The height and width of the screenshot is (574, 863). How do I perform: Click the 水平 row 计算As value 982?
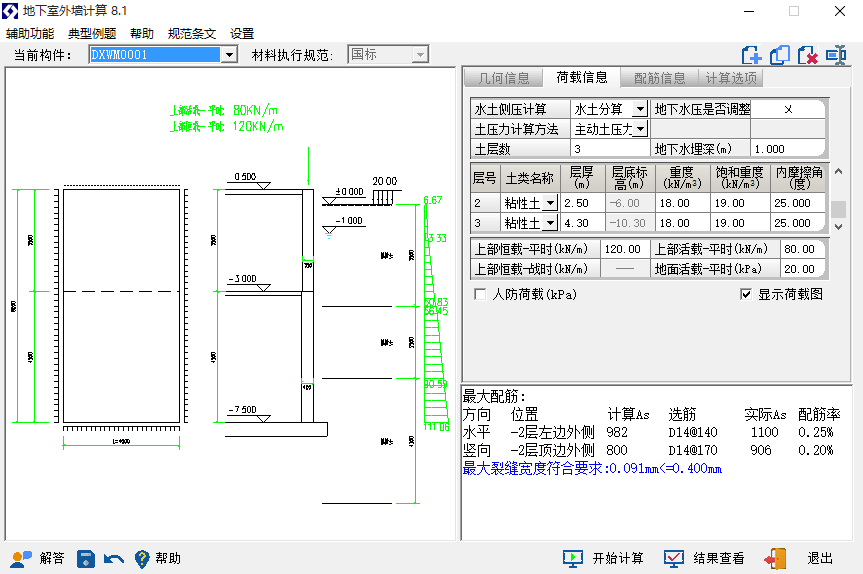click(x=617, y=433)
